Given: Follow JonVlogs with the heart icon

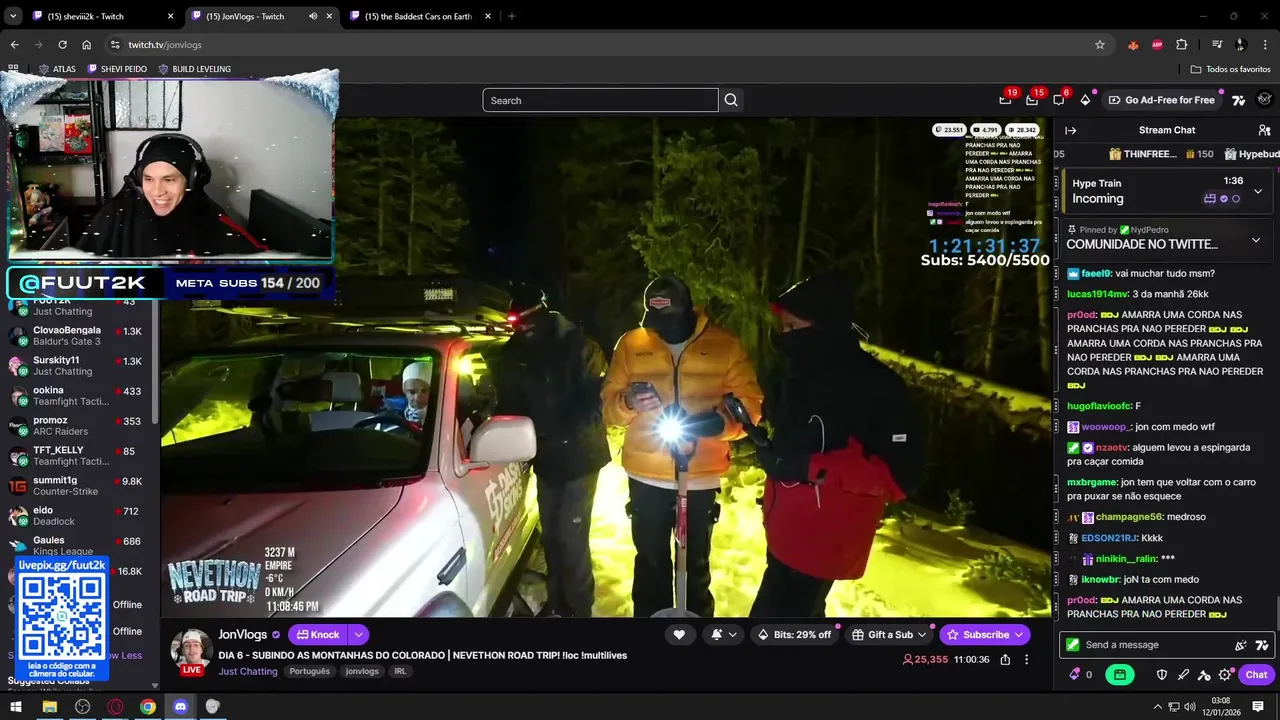Looking at the screenshot, I should [679, 634].
